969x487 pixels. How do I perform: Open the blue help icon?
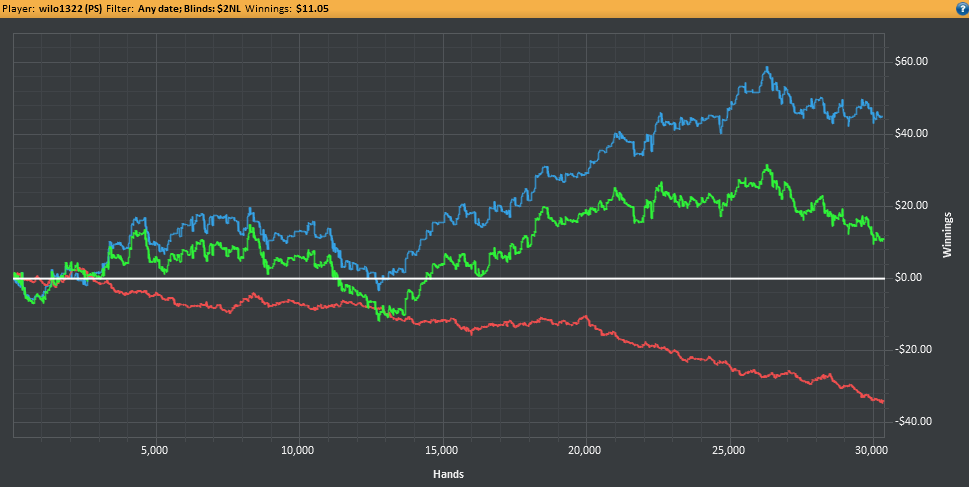point(962,9)
